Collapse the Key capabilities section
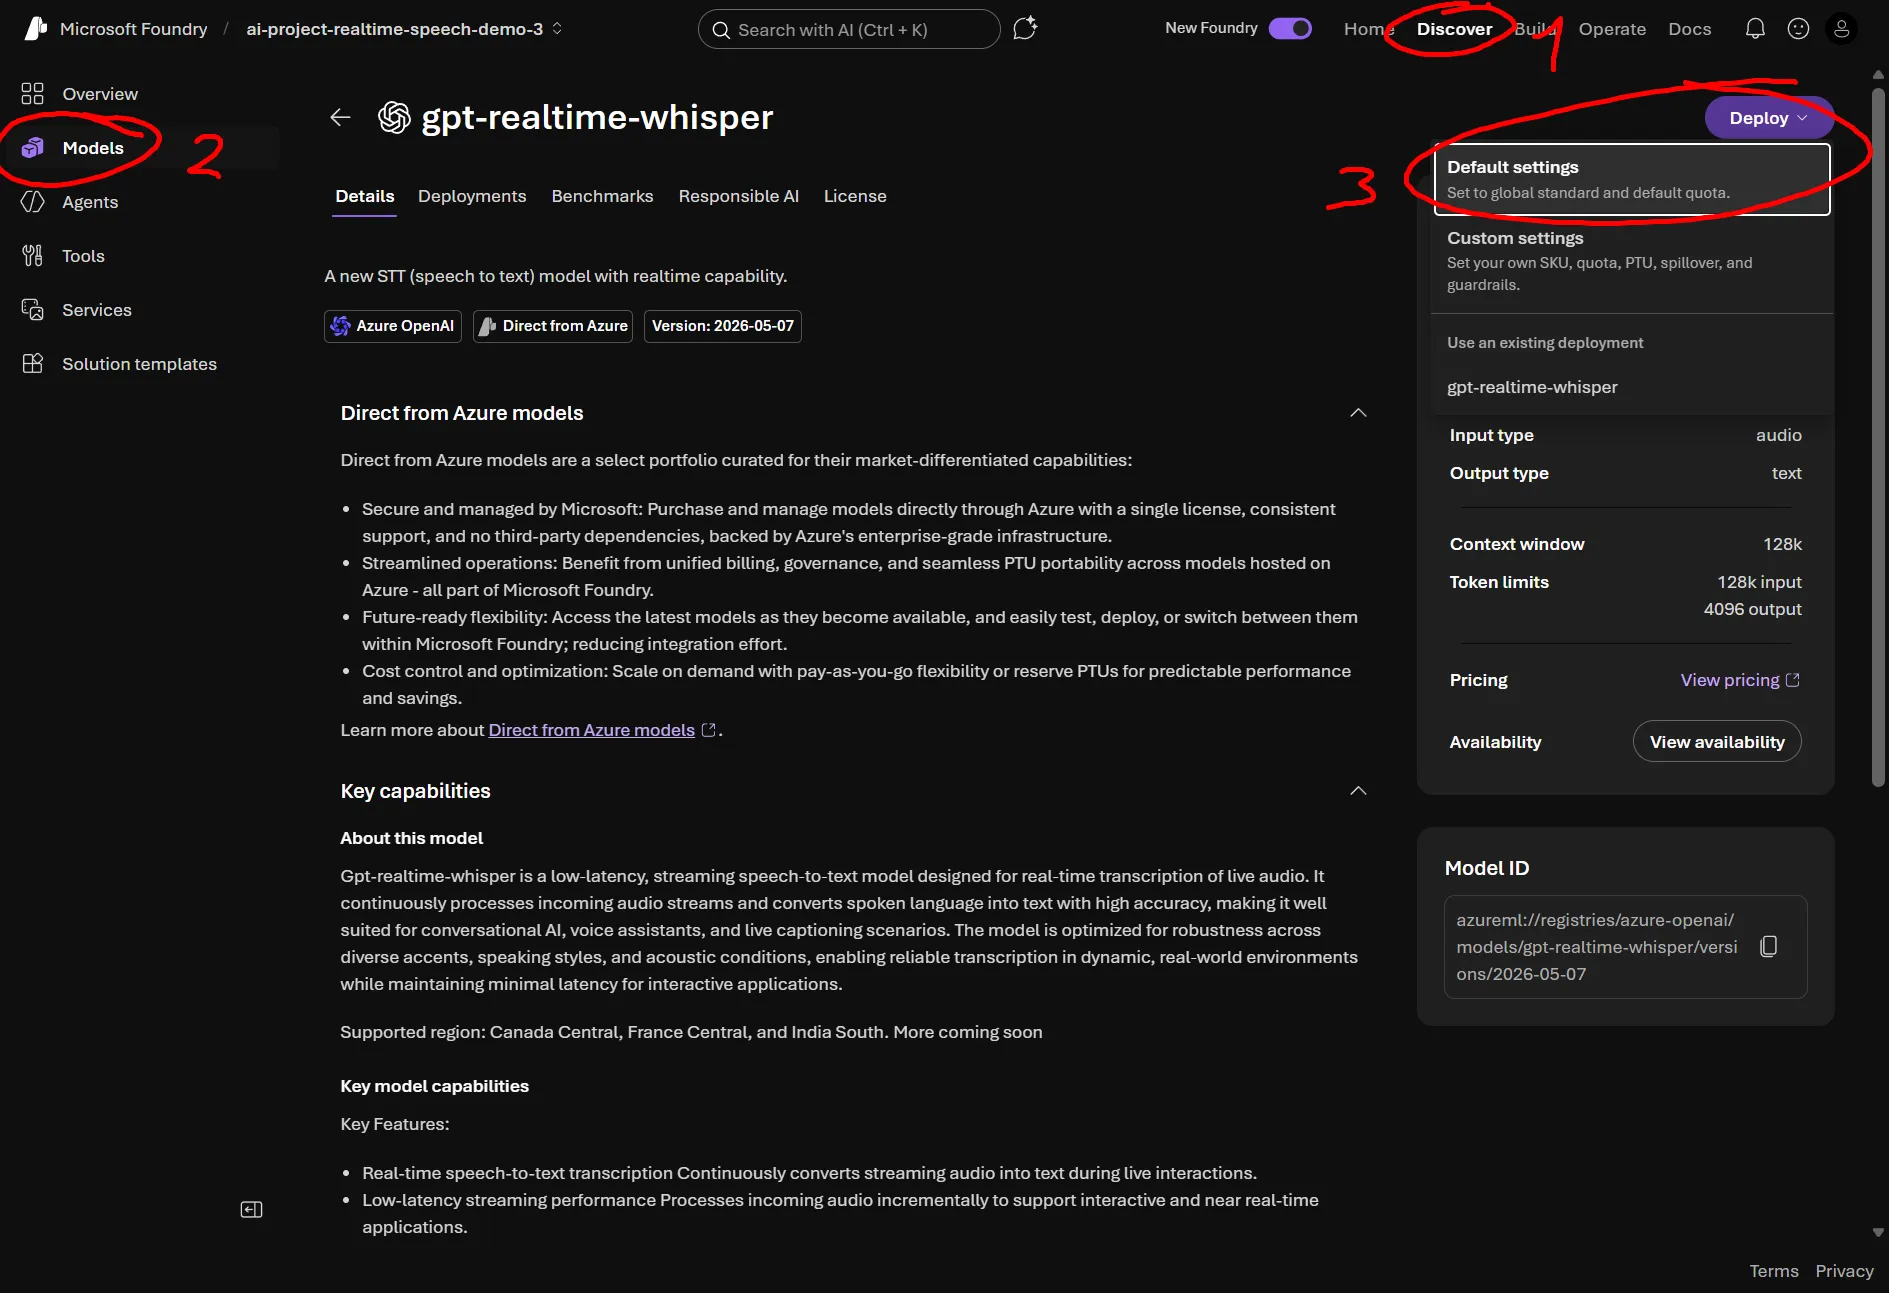This screenshot has height=1293, width=1889. click(1358, 791)
